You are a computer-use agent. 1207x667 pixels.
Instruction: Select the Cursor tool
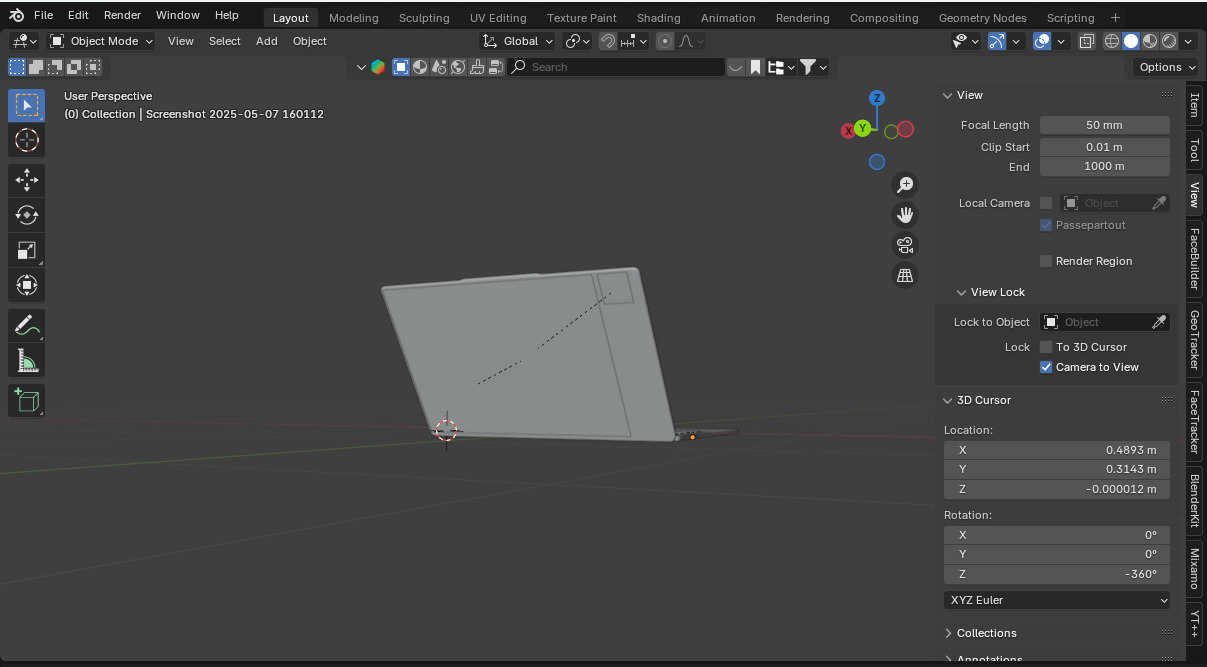27,140
